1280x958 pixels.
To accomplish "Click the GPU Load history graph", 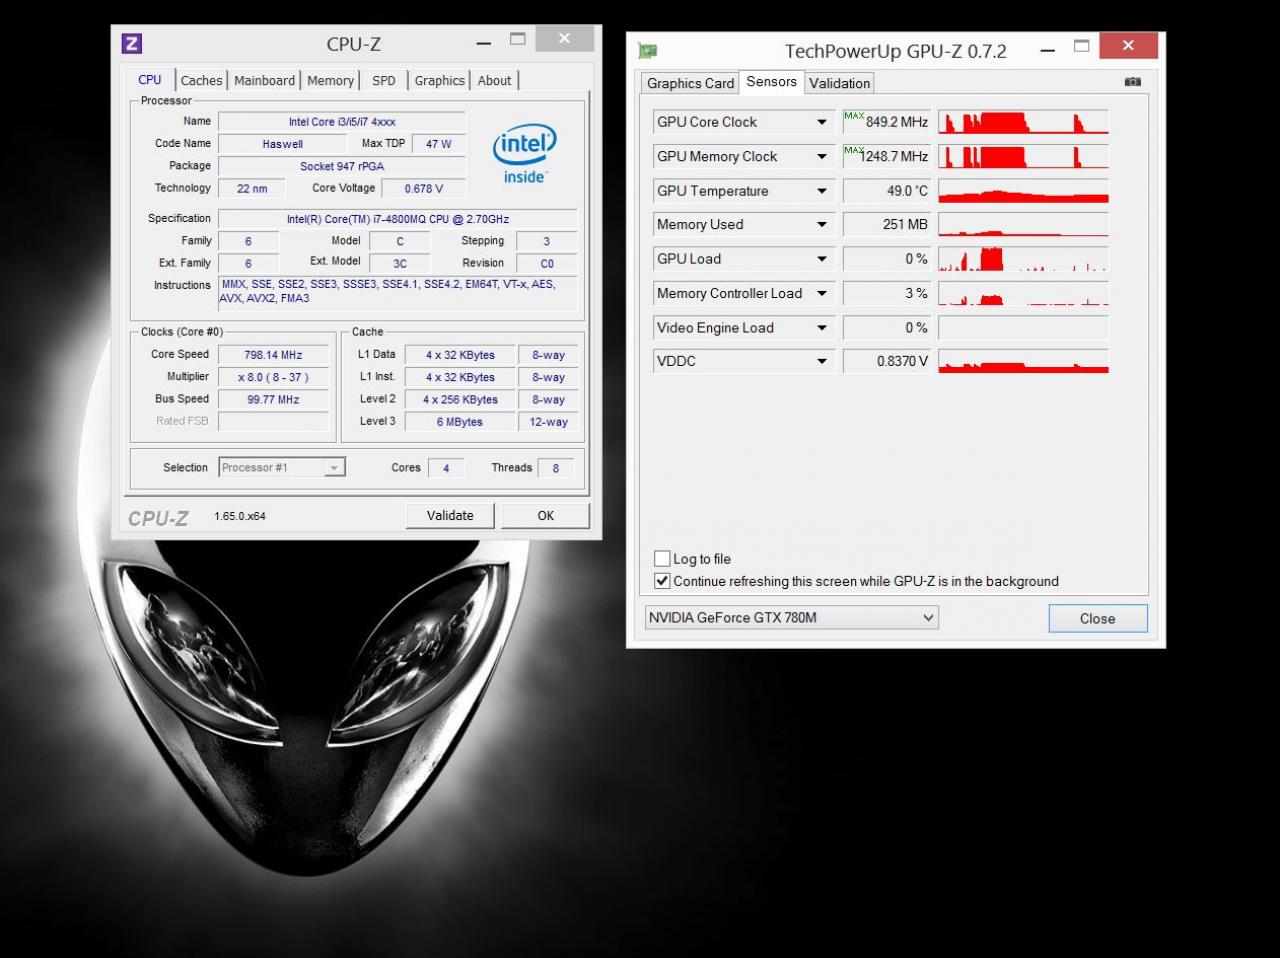I will click(x=1023, y=259).
